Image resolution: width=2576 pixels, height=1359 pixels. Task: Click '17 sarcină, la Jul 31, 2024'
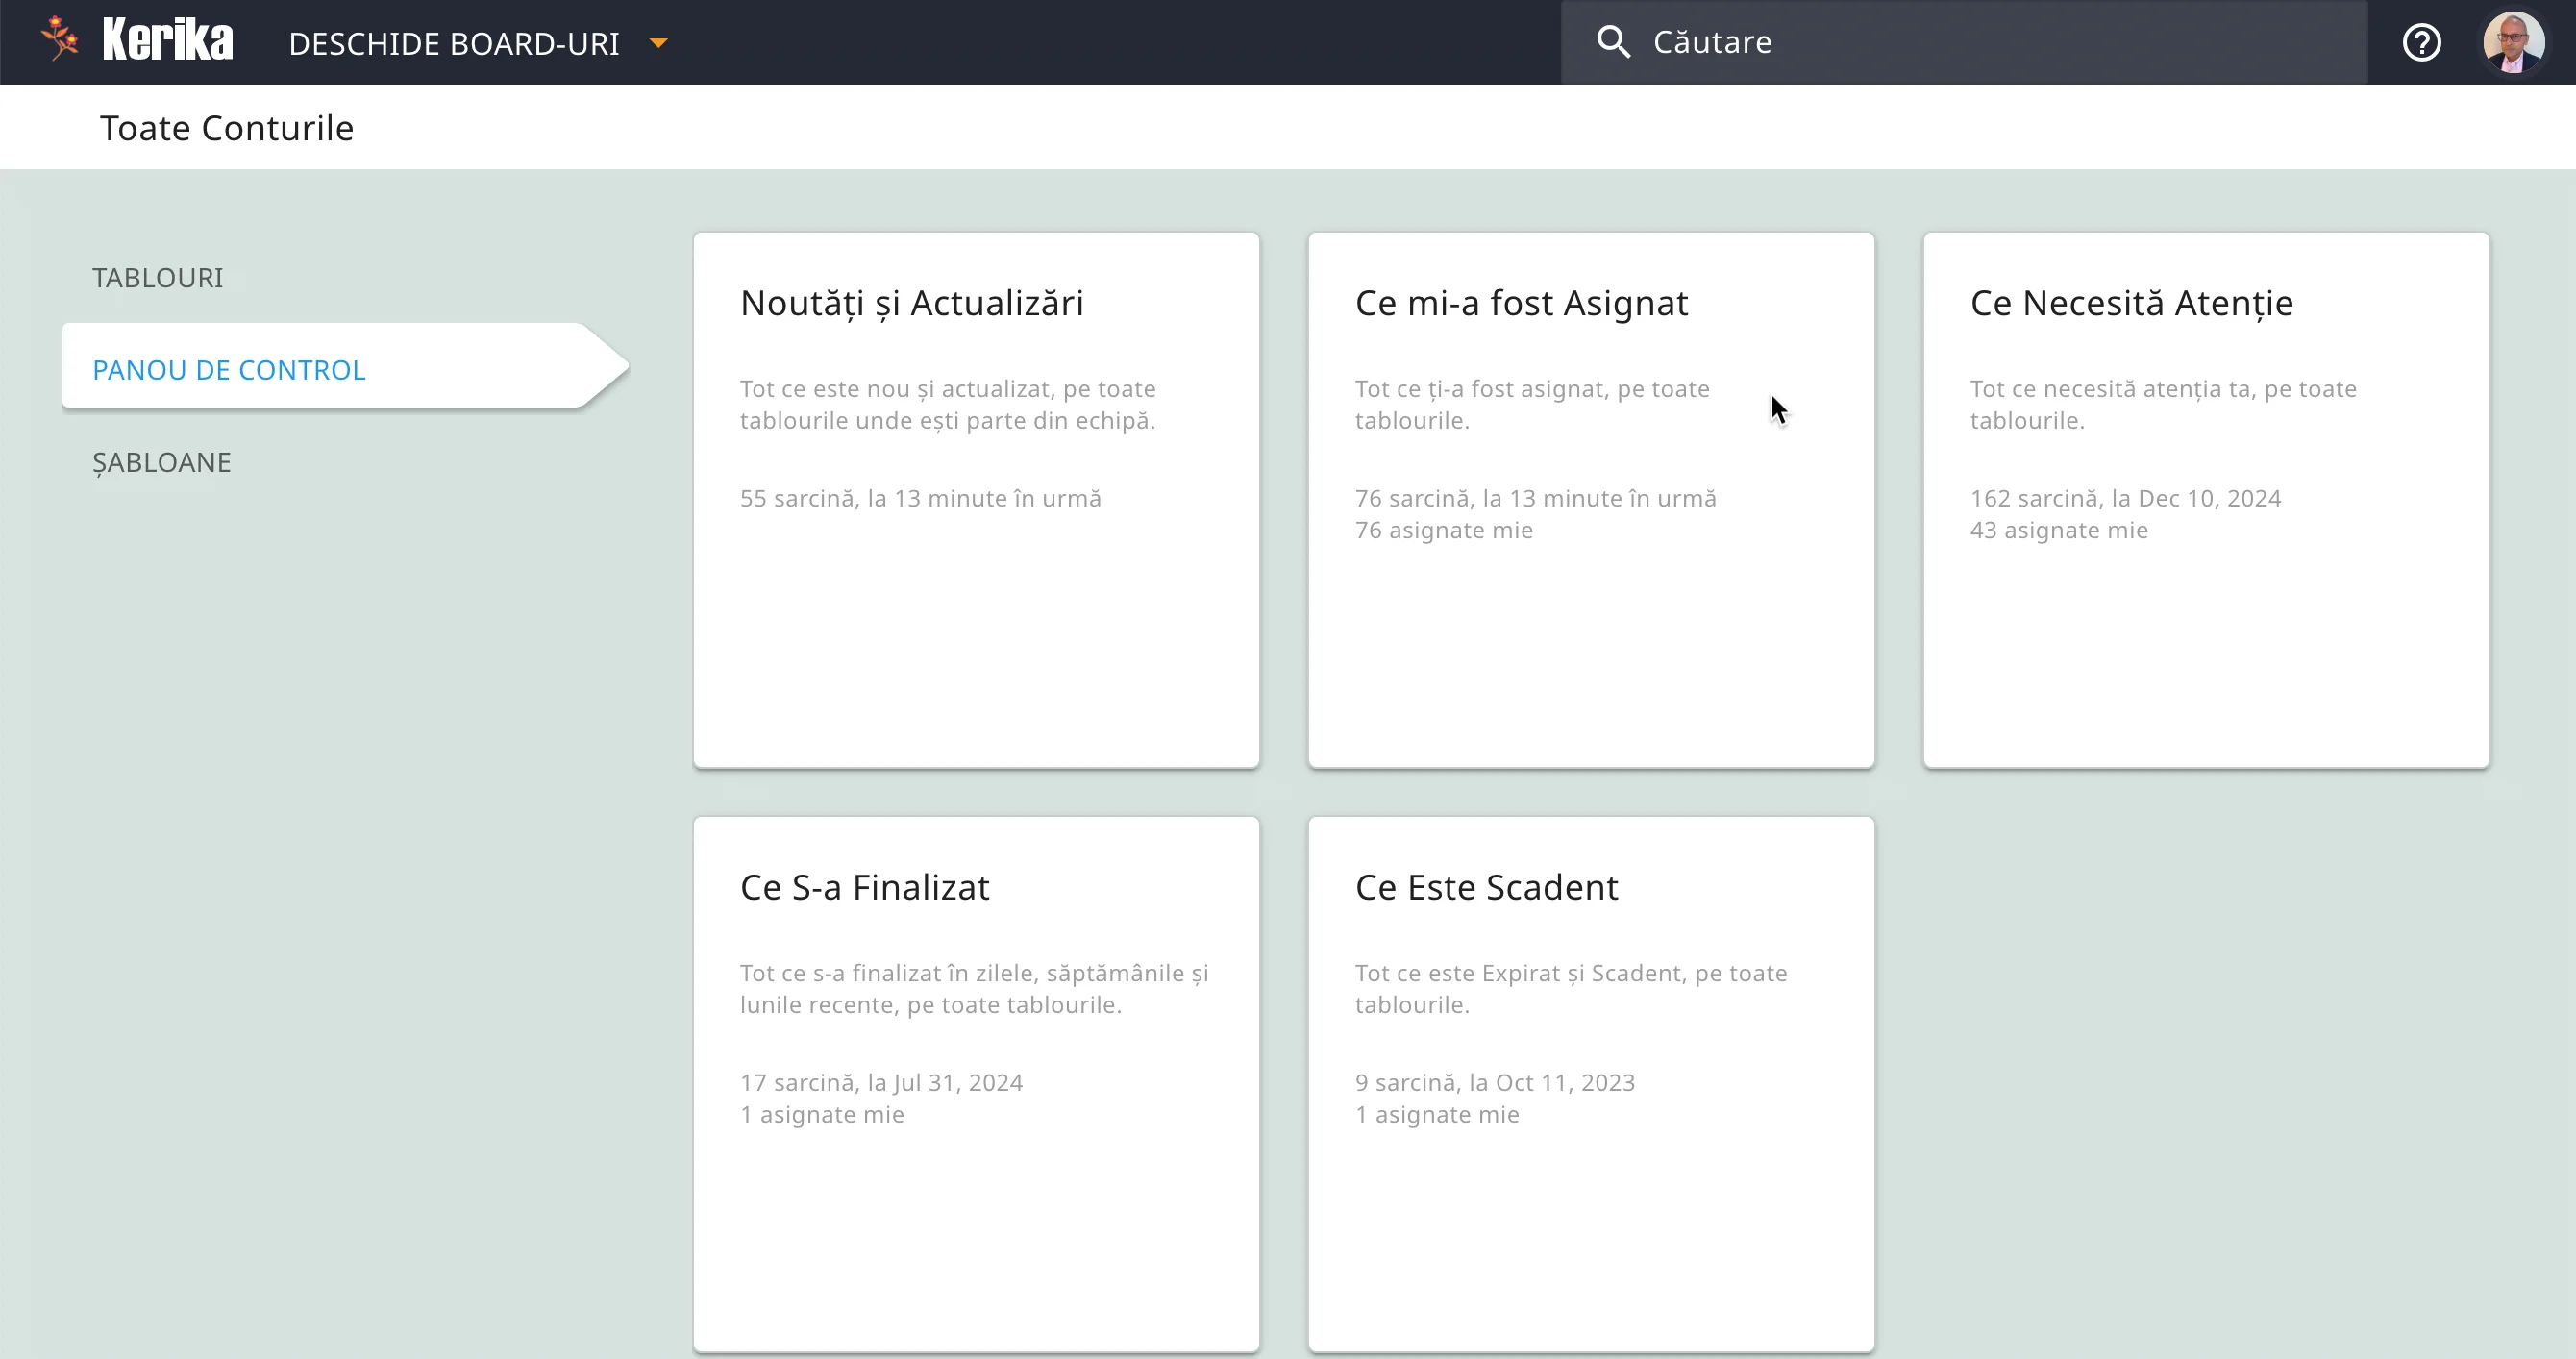click(881, 1082)
